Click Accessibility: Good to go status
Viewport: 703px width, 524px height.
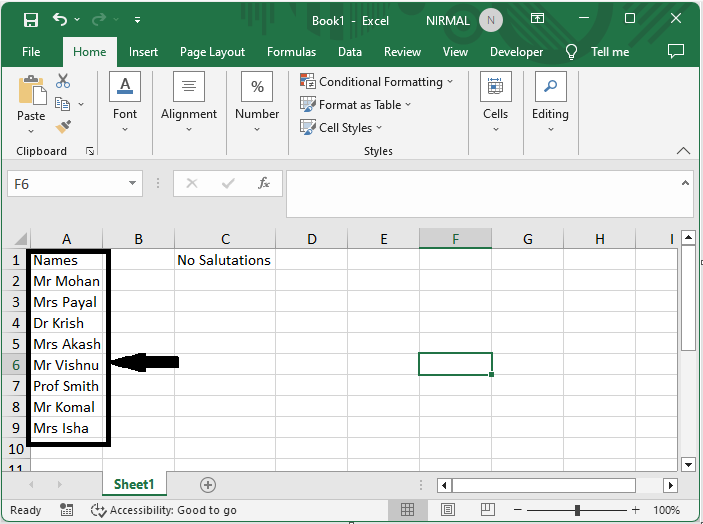click(x=164, y=510)
